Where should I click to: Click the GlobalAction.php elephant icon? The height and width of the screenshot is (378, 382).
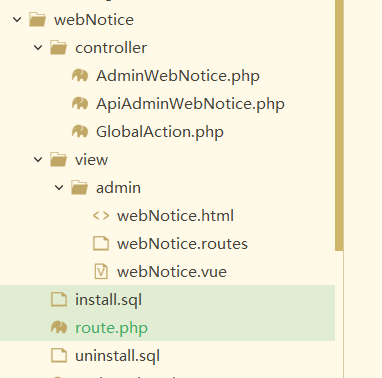point(80,131)
